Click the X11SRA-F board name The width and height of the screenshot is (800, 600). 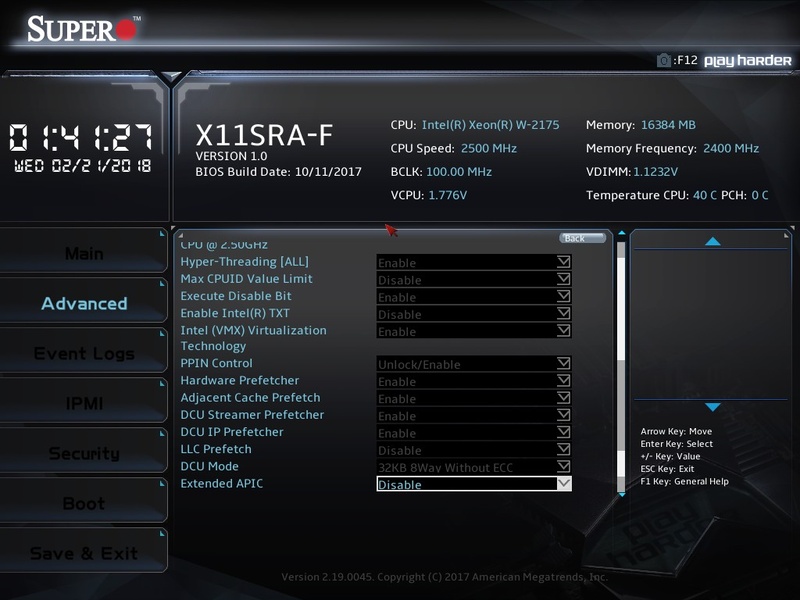coord(264,135)
